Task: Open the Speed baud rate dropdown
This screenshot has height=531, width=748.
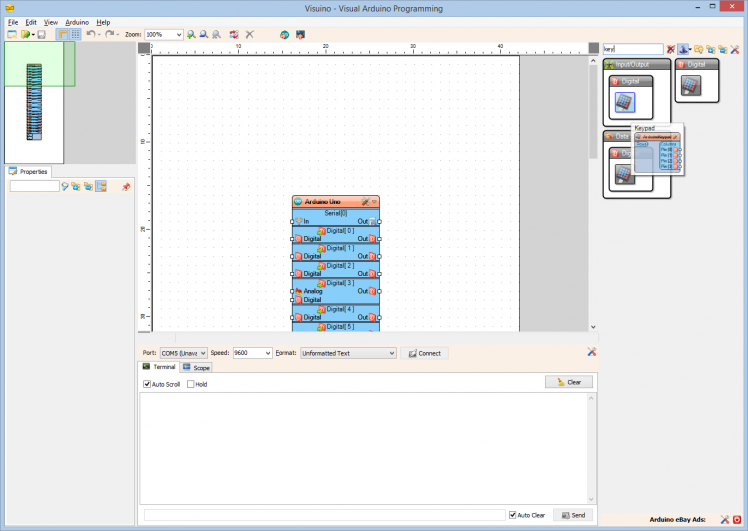Action: (x=267, y=353)
